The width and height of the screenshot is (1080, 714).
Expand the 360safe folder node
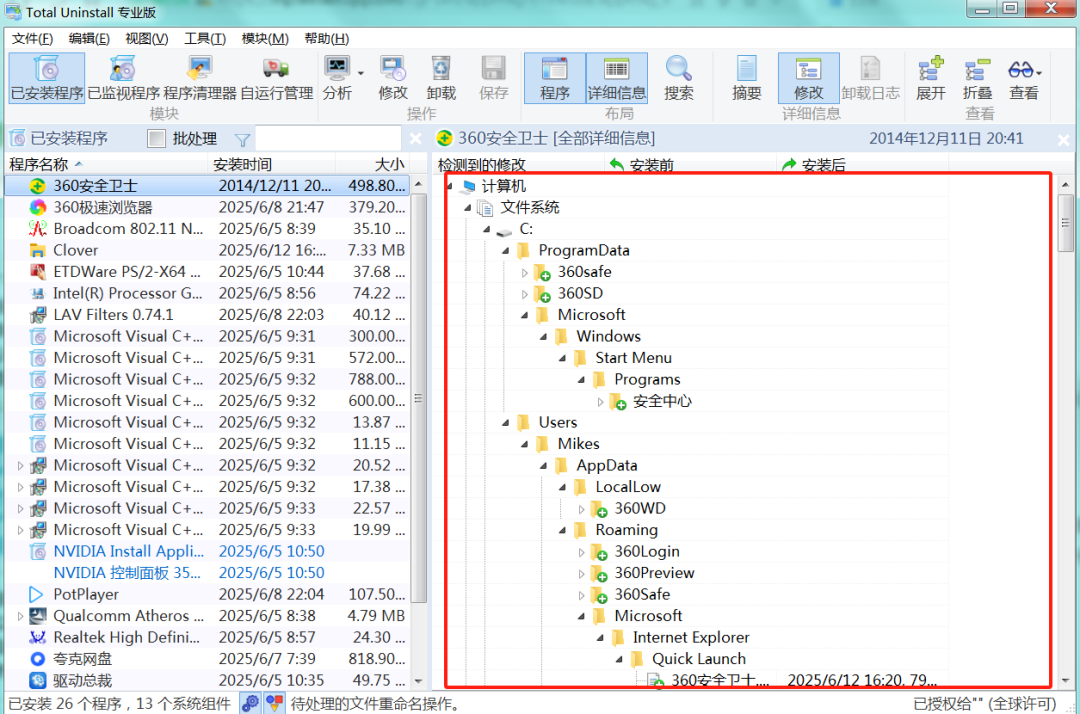click(x=525, y=273)
